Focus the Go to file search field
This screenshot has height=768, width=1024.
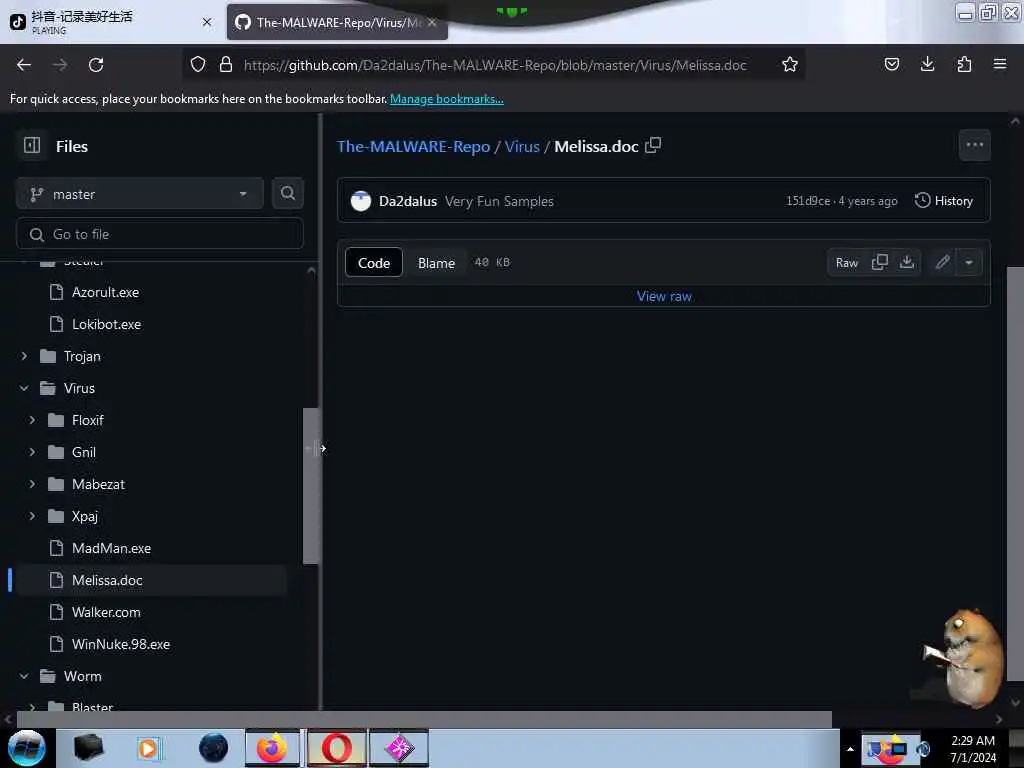(159, 234)
